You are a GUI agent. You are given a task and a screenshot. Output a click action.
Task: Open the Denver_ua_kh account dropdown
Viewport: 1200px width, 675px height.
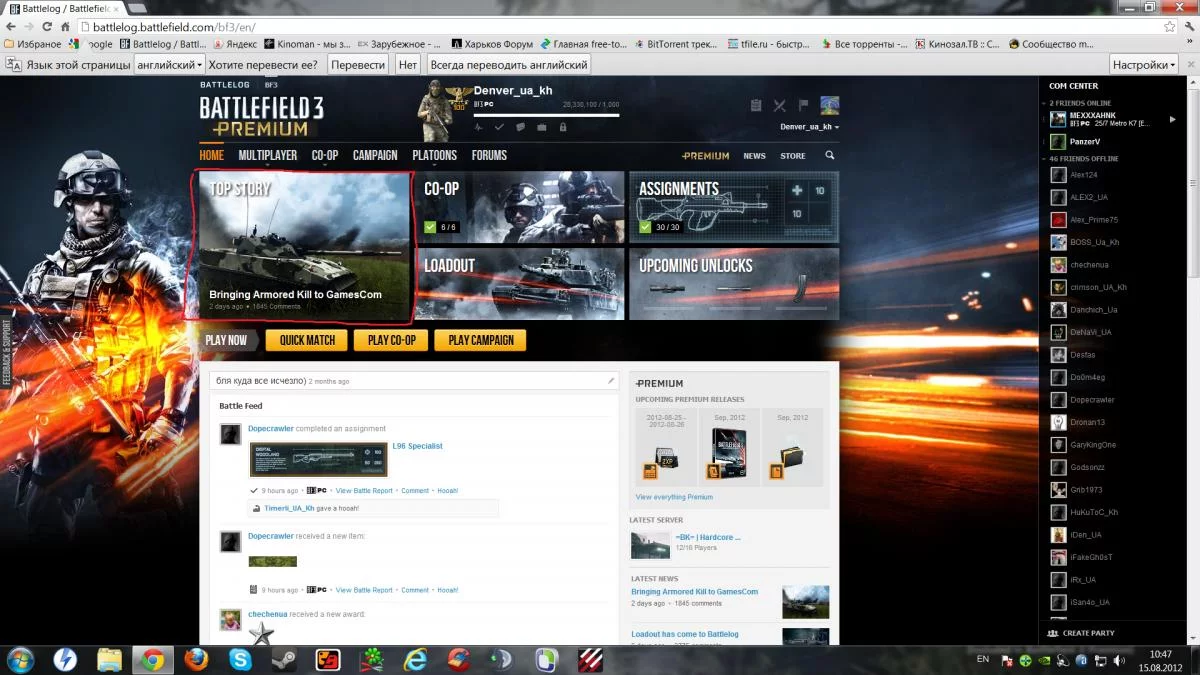[809, 127]
